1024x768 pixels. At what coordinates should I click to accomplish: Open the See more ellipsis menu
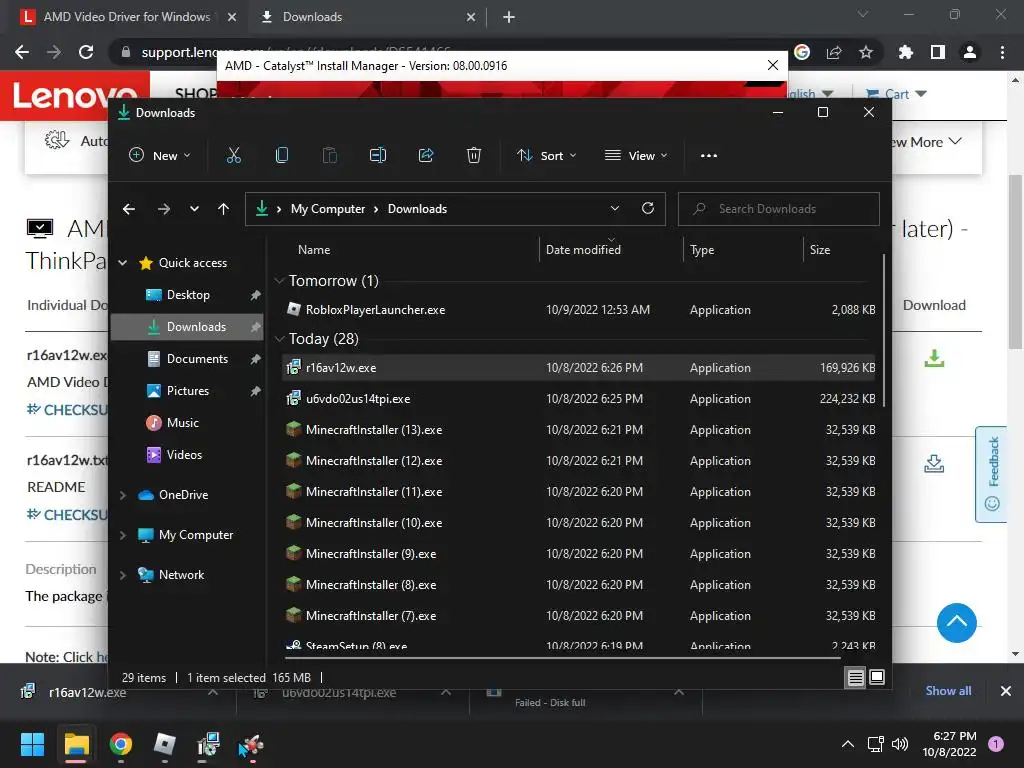click(x=709, y=155)
